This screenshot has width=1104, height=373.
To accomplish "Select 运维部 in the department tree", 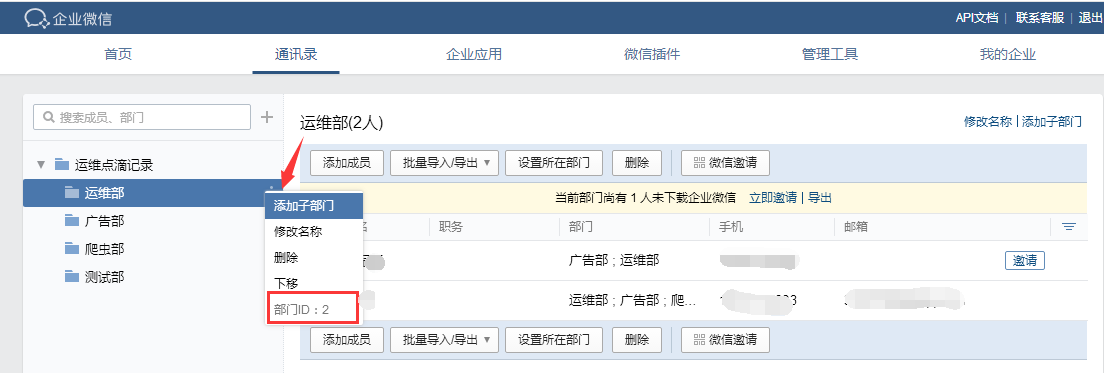I will (104, 192).
